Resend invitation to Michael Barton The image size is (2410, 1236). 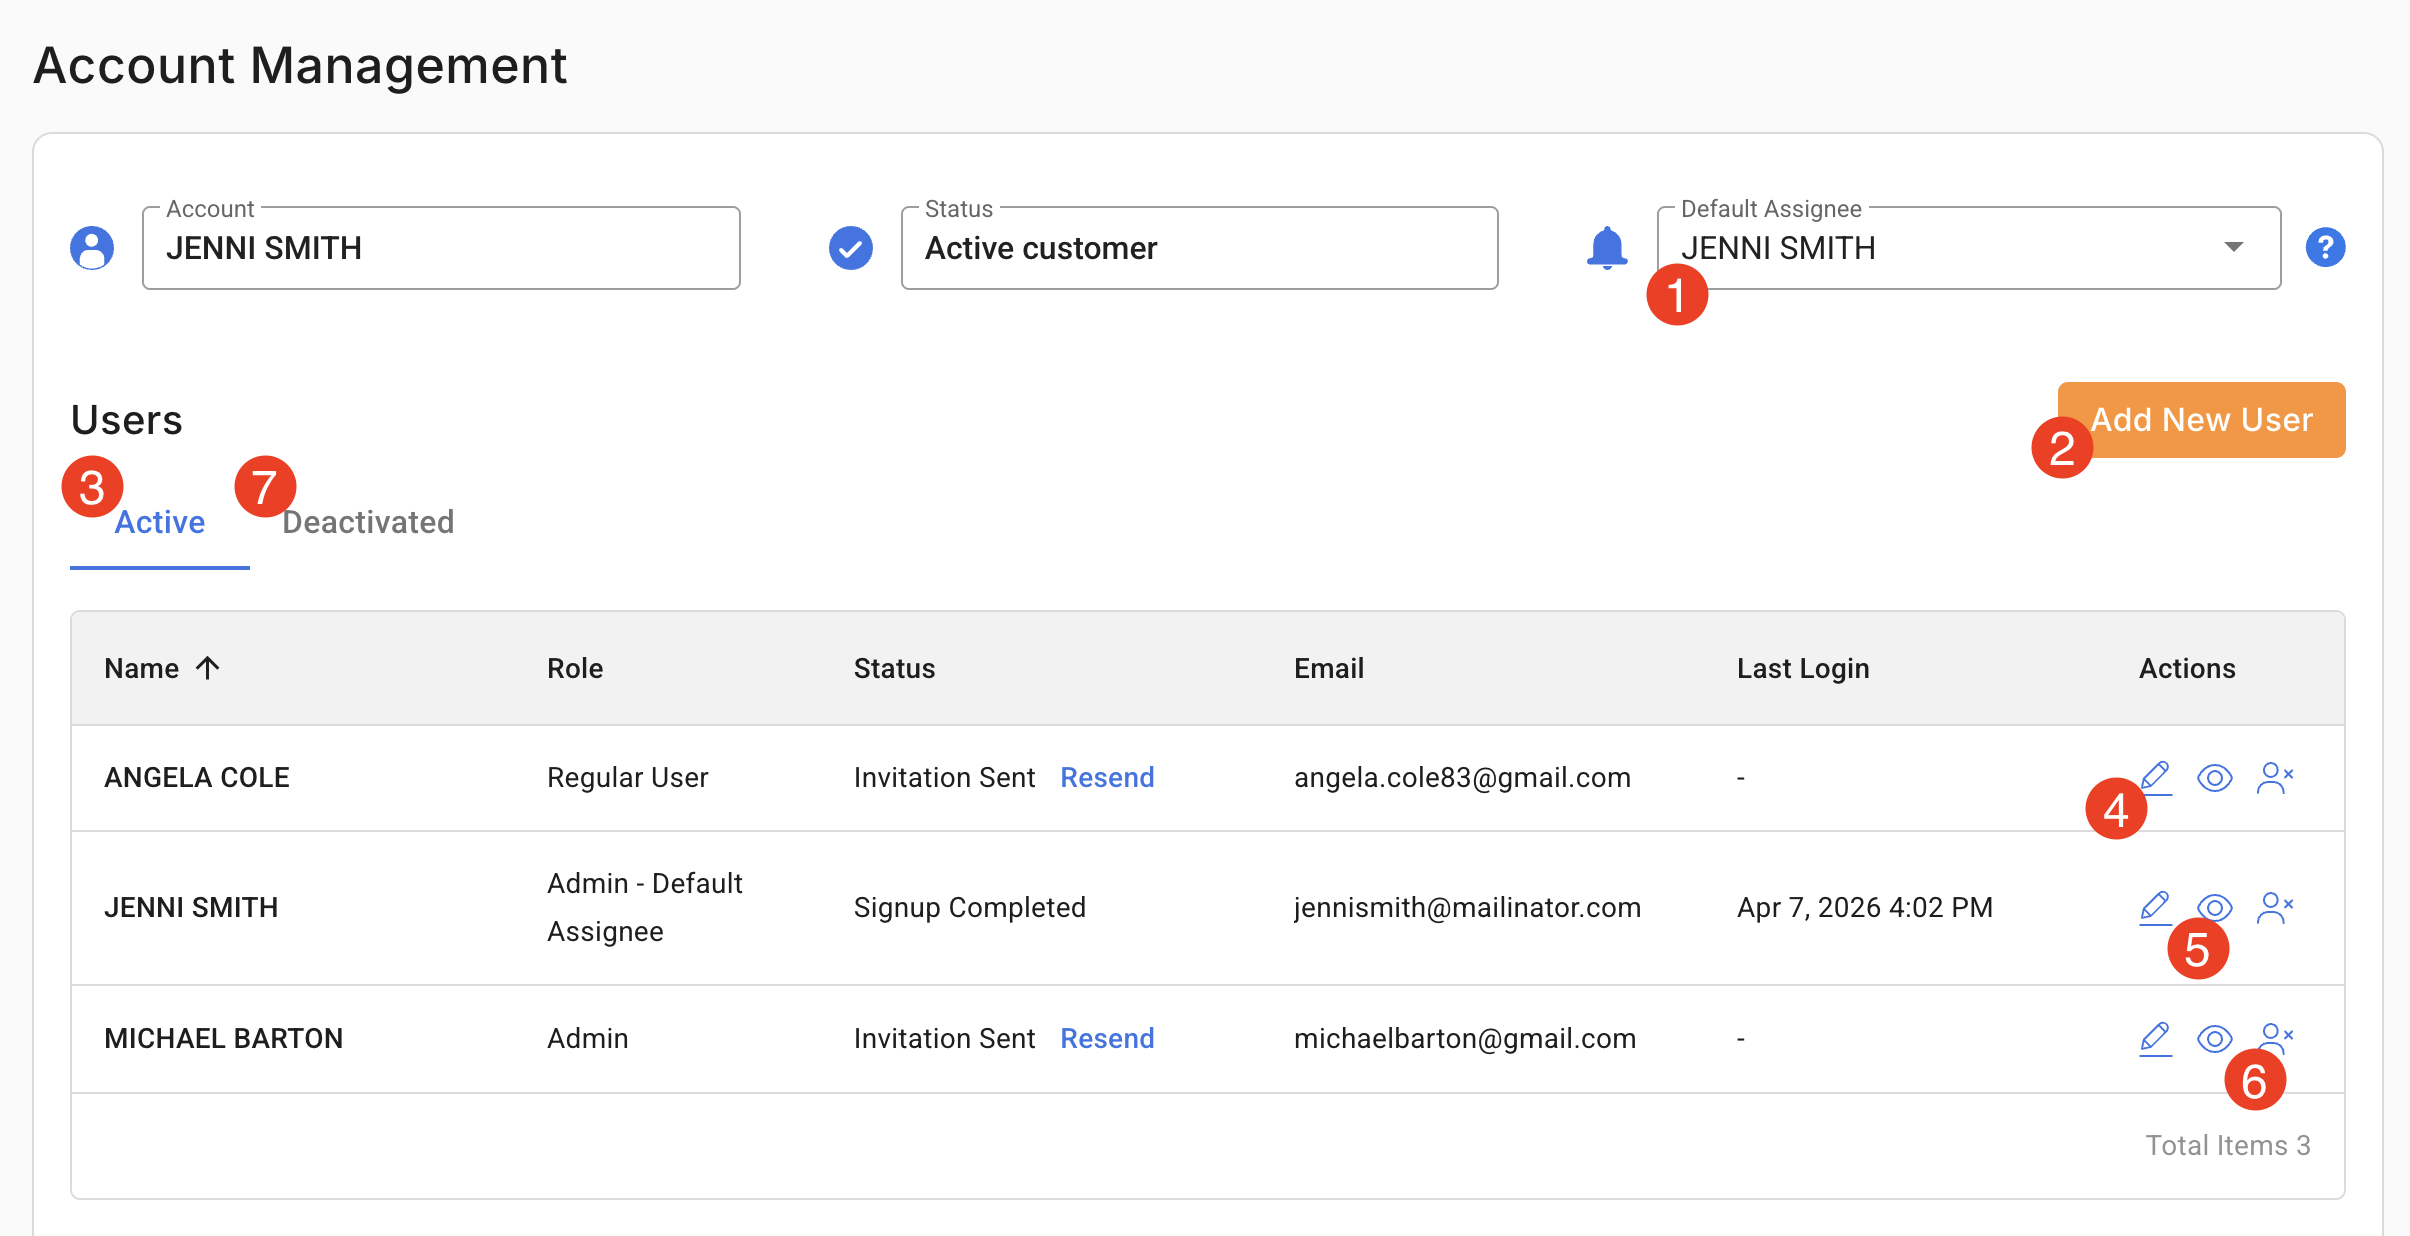point(1106,1038)
